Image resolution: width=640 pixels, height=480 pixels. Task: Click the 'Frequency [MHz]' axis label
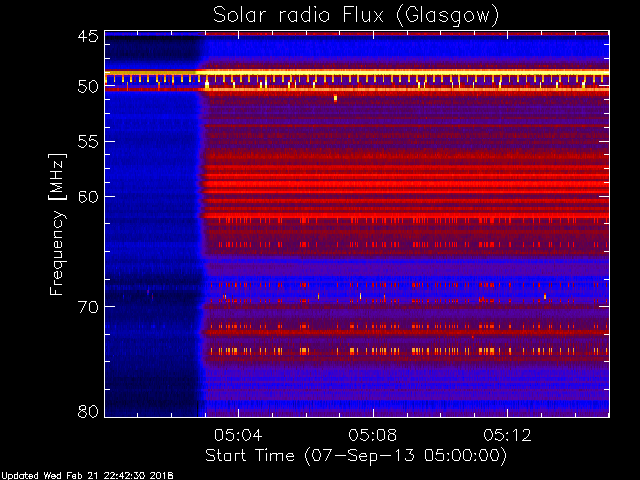click(57, 224)
